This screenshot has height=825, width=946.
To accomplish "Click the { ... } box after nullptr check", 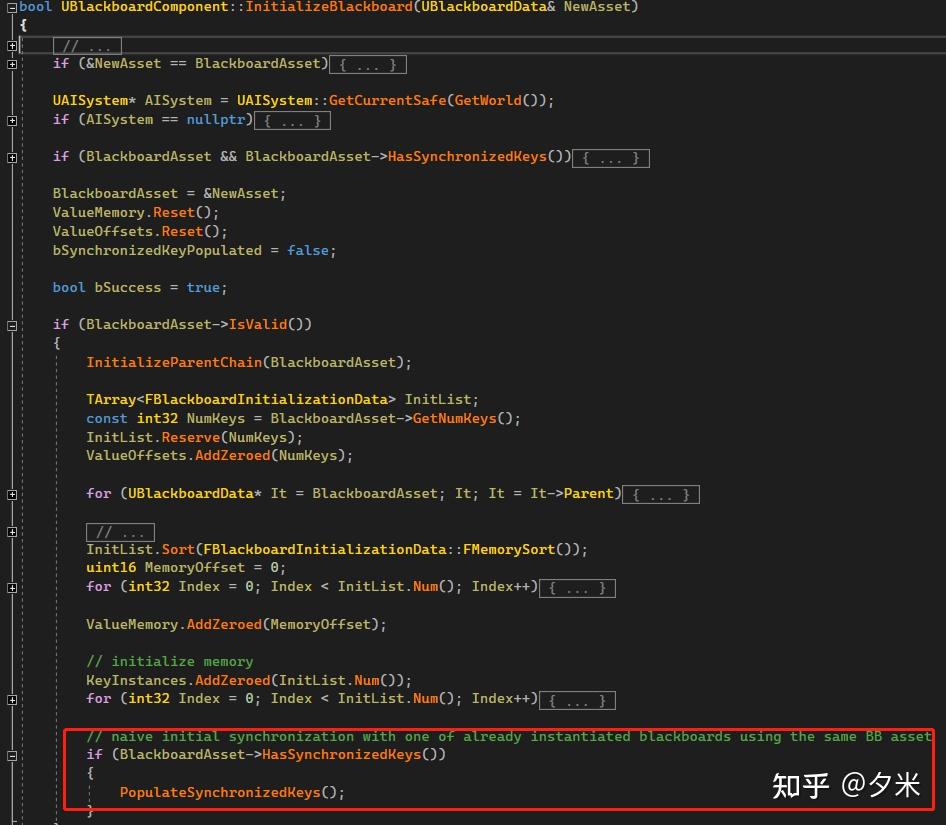I will click(292, 121).
